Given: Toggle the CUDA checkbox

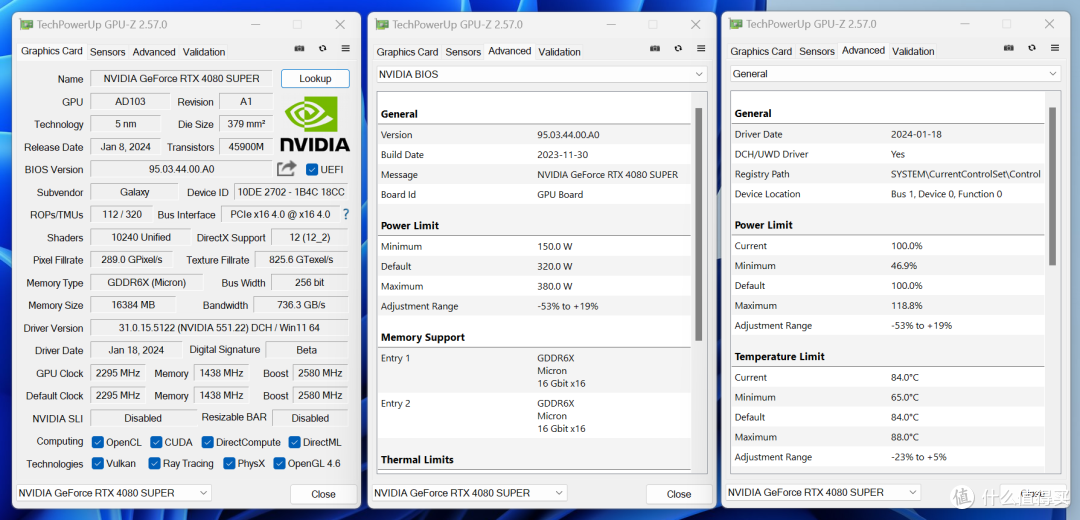Looking at the screenshot, I should (156, 442).
